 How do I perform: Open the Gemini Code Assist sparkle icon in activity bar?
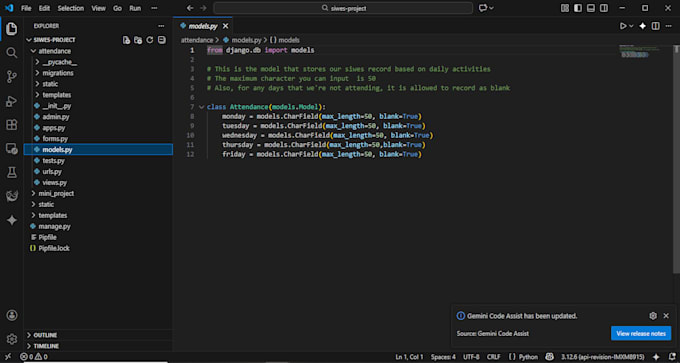tap(12, 220)
